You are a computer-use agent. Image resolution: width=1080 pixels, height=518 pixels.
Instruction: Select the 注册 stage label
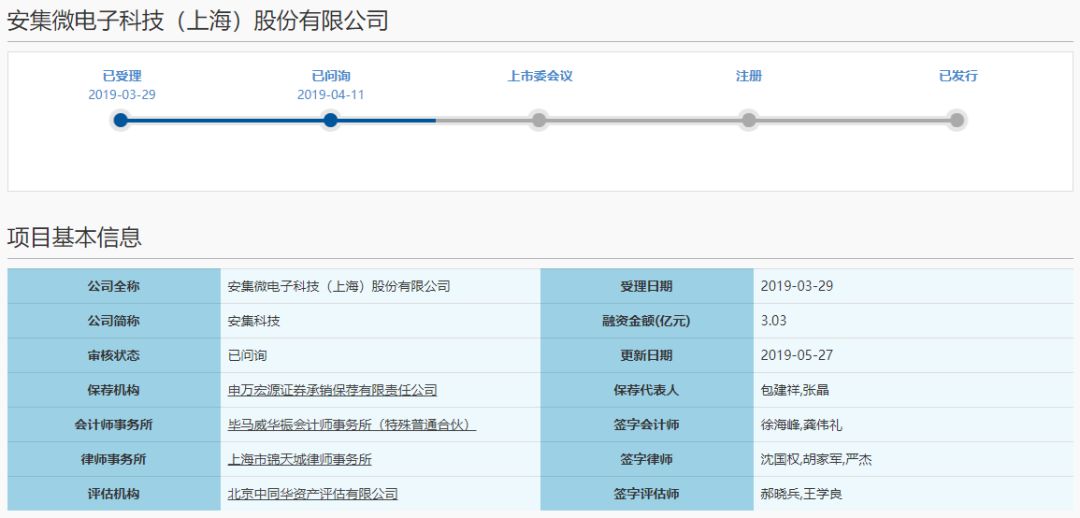pyautogui.click(x=749, y=76)
